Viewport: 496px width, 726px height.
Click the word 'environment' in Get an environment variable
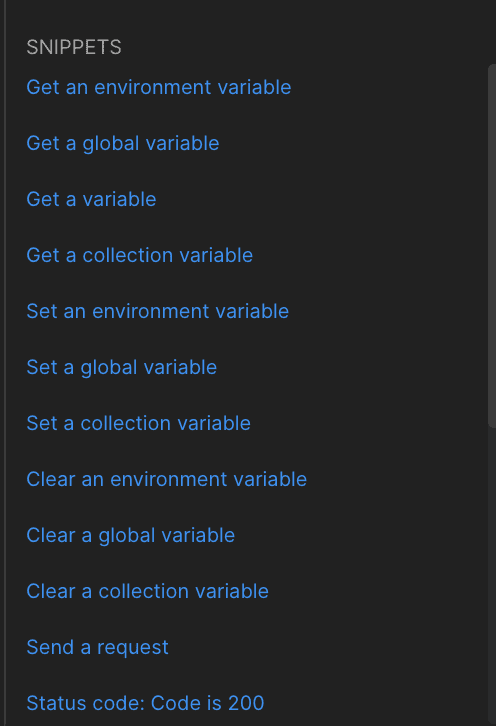(x=153, y=88)
